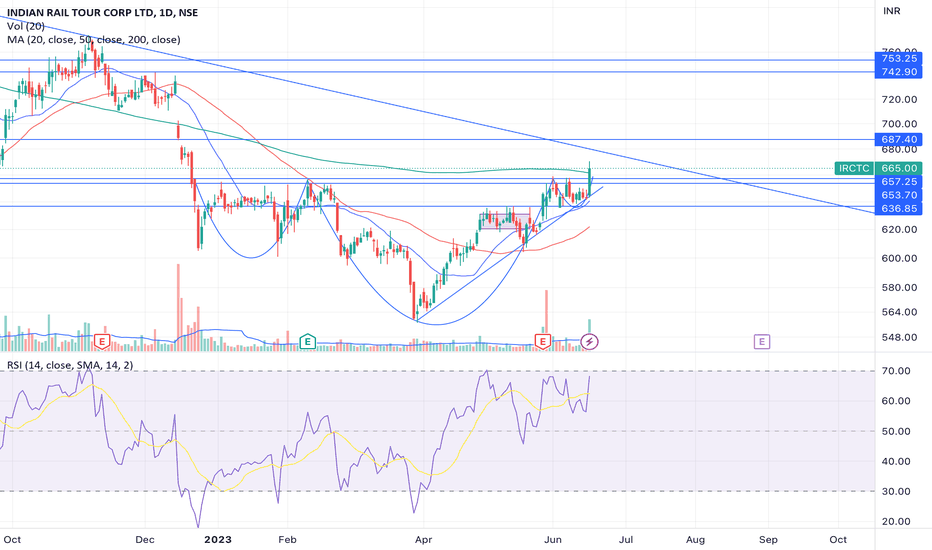Open the purple lightning event icon
Viewport: 932px width, 550px height.
[x=589, y=341]
